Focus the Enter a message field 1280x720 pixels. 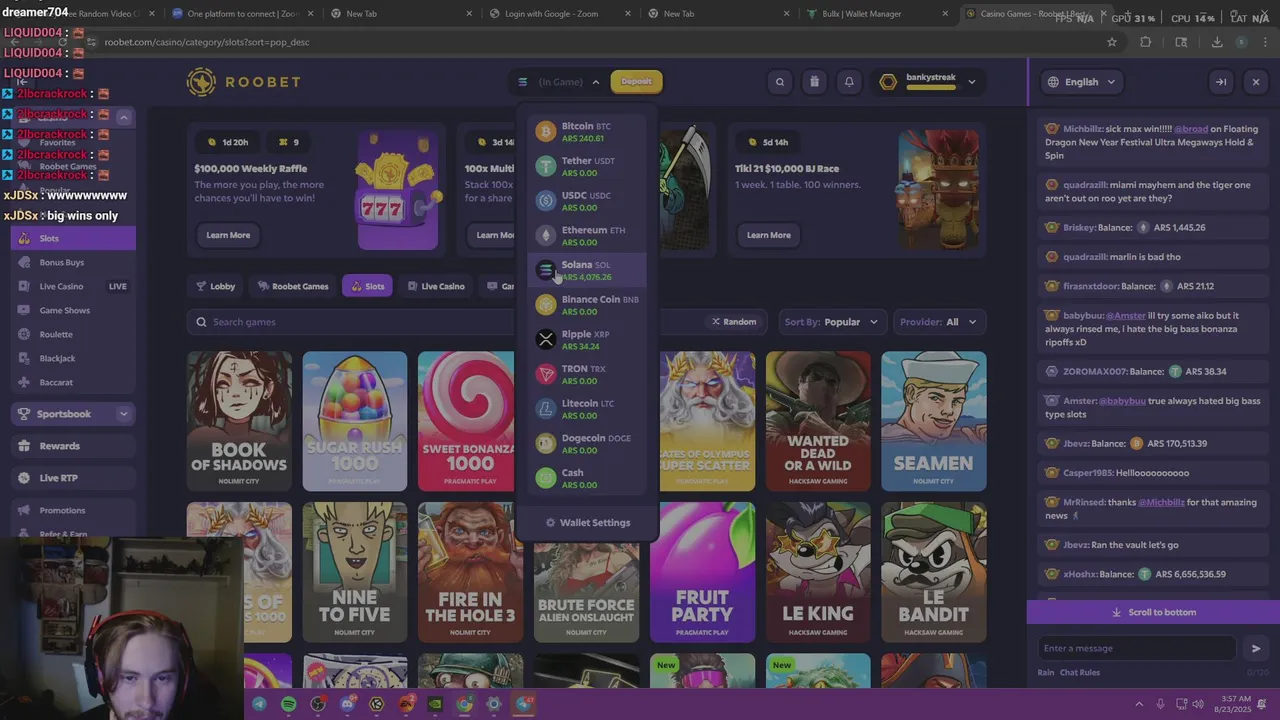coord(1135,648)
